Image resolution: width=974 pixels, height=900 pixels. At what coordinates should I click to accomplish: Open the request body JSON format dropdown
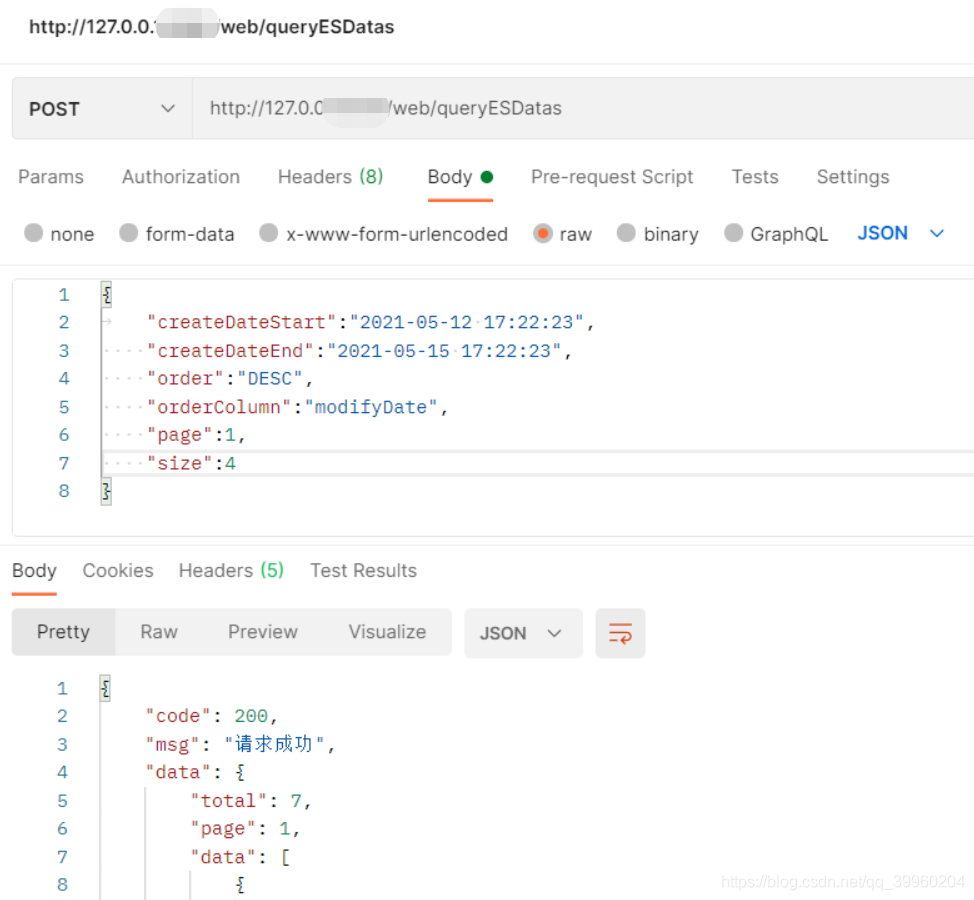pos(901,233)
